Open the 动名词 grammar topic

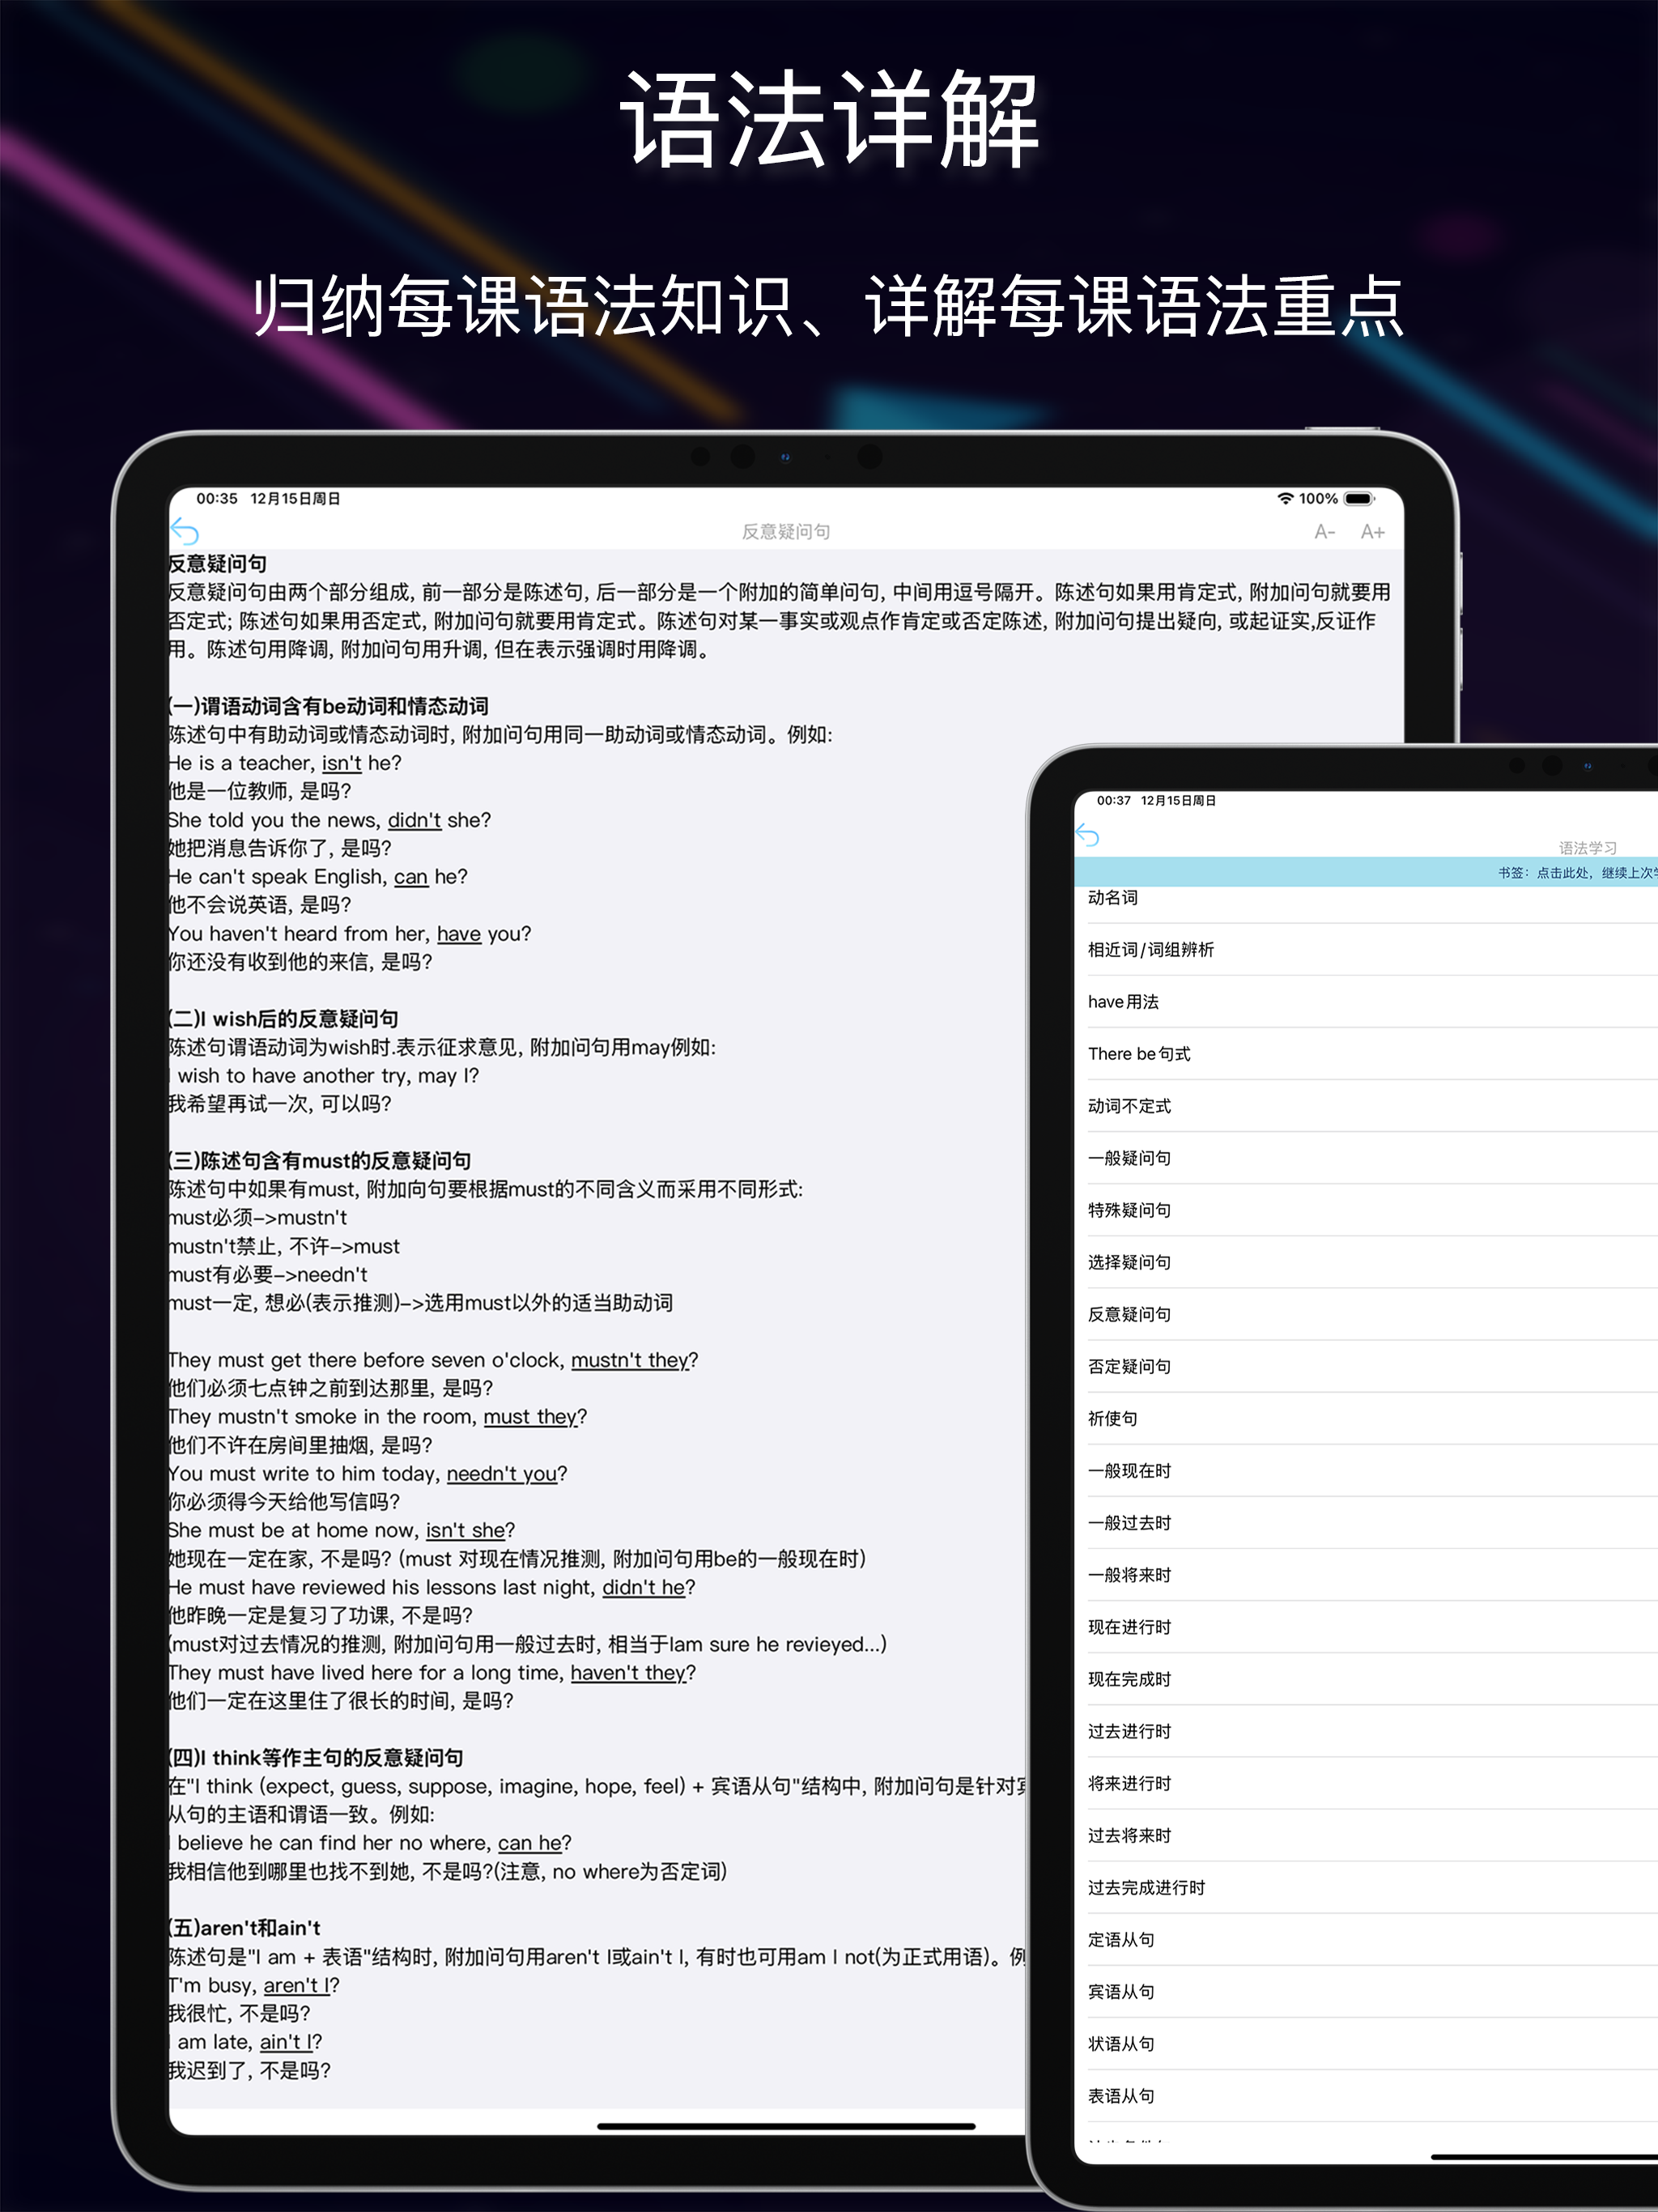click(x=1113, y=898)
